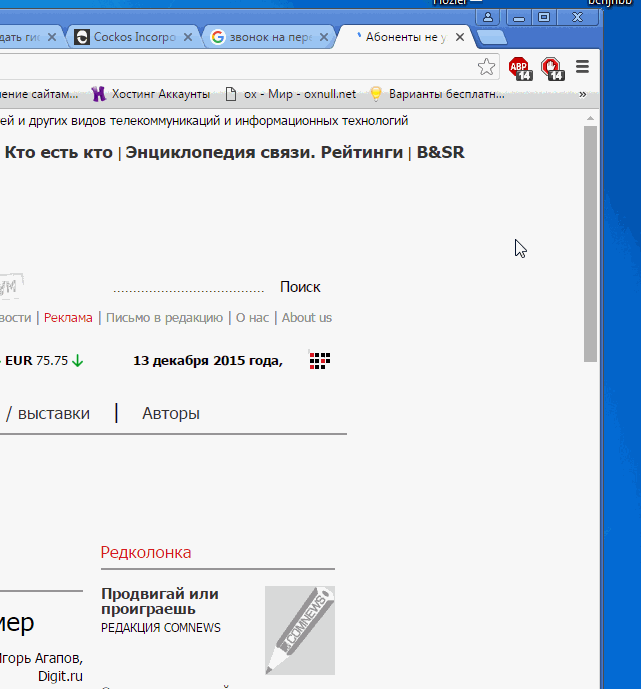The height and width of the screenshot is (689, 641).
Task: Go to the 'Авторы' section
Action: tap(171, 413)
